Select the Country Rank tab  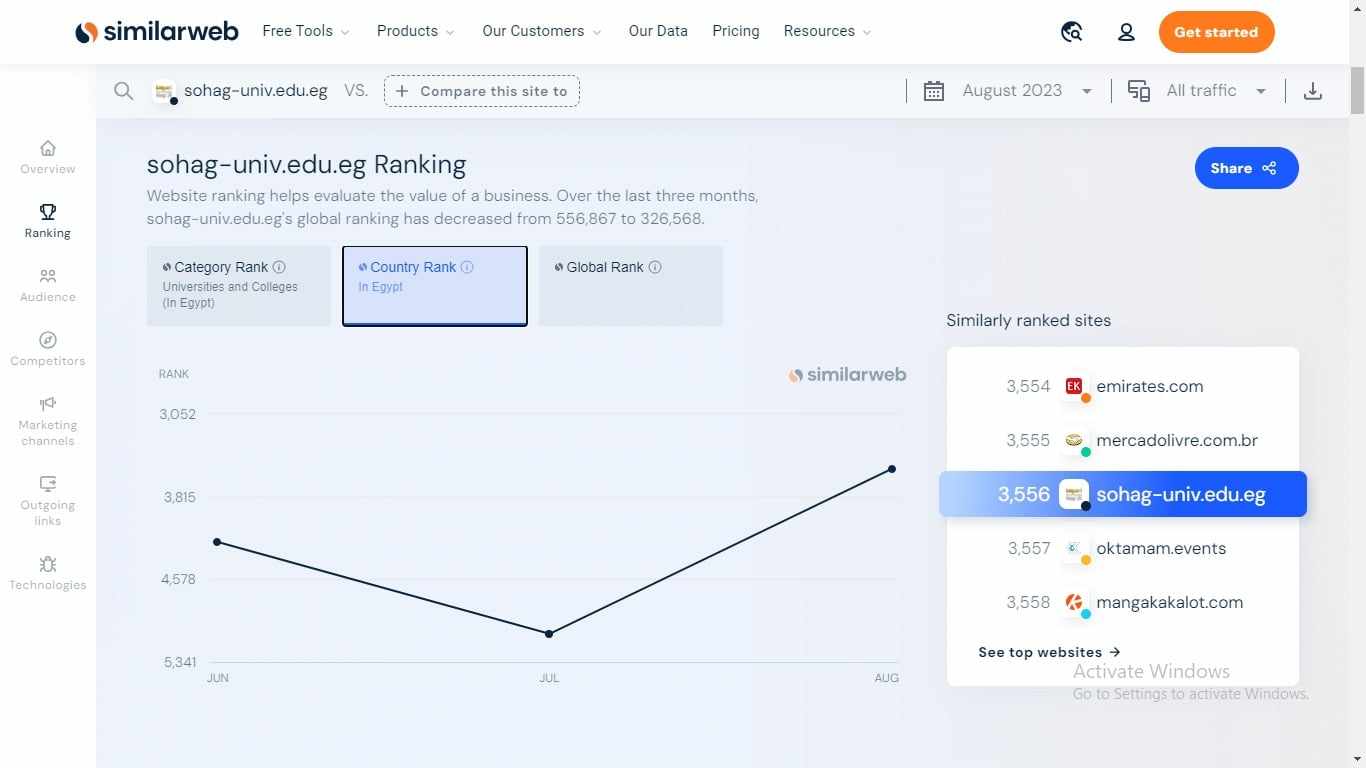click(x=434, y=285)
